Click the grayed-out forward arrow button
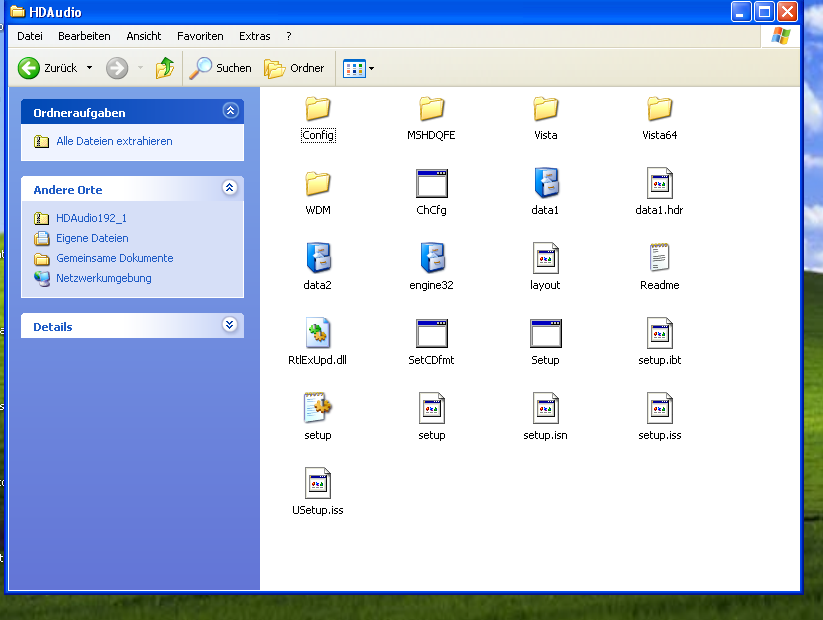This screenshot has width=823, height=620. click(x=117, y=68)
